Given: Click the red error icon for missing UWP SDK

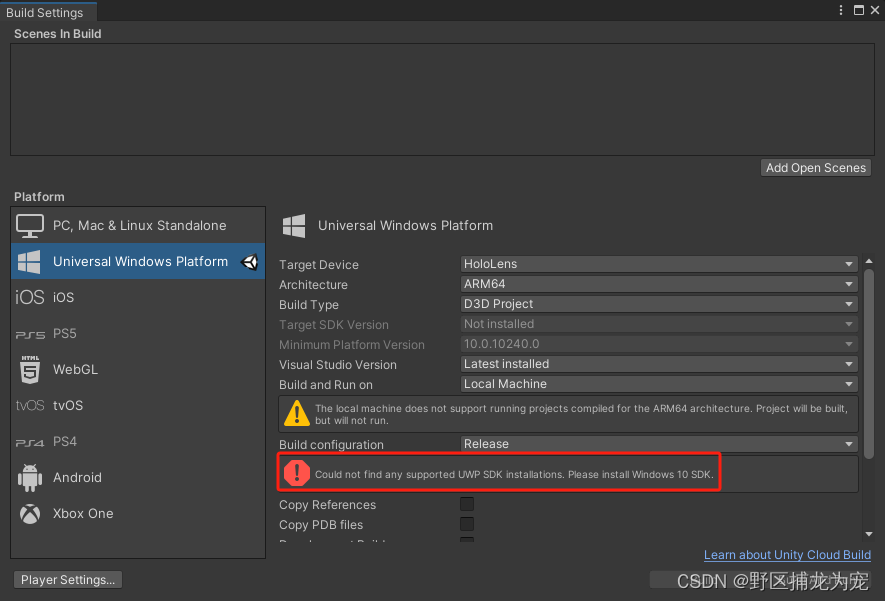Looking at the screenshot, I should pyautogui.click(x=297, y=474).
